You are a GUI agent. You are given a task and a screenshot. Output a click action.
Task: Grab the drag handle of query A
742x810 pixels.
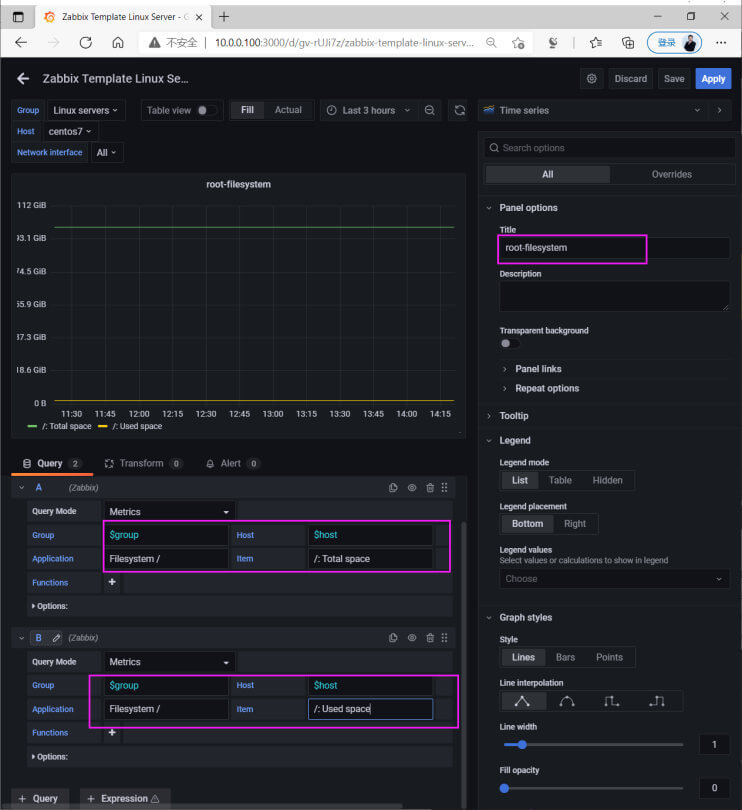tap(445, 488)
